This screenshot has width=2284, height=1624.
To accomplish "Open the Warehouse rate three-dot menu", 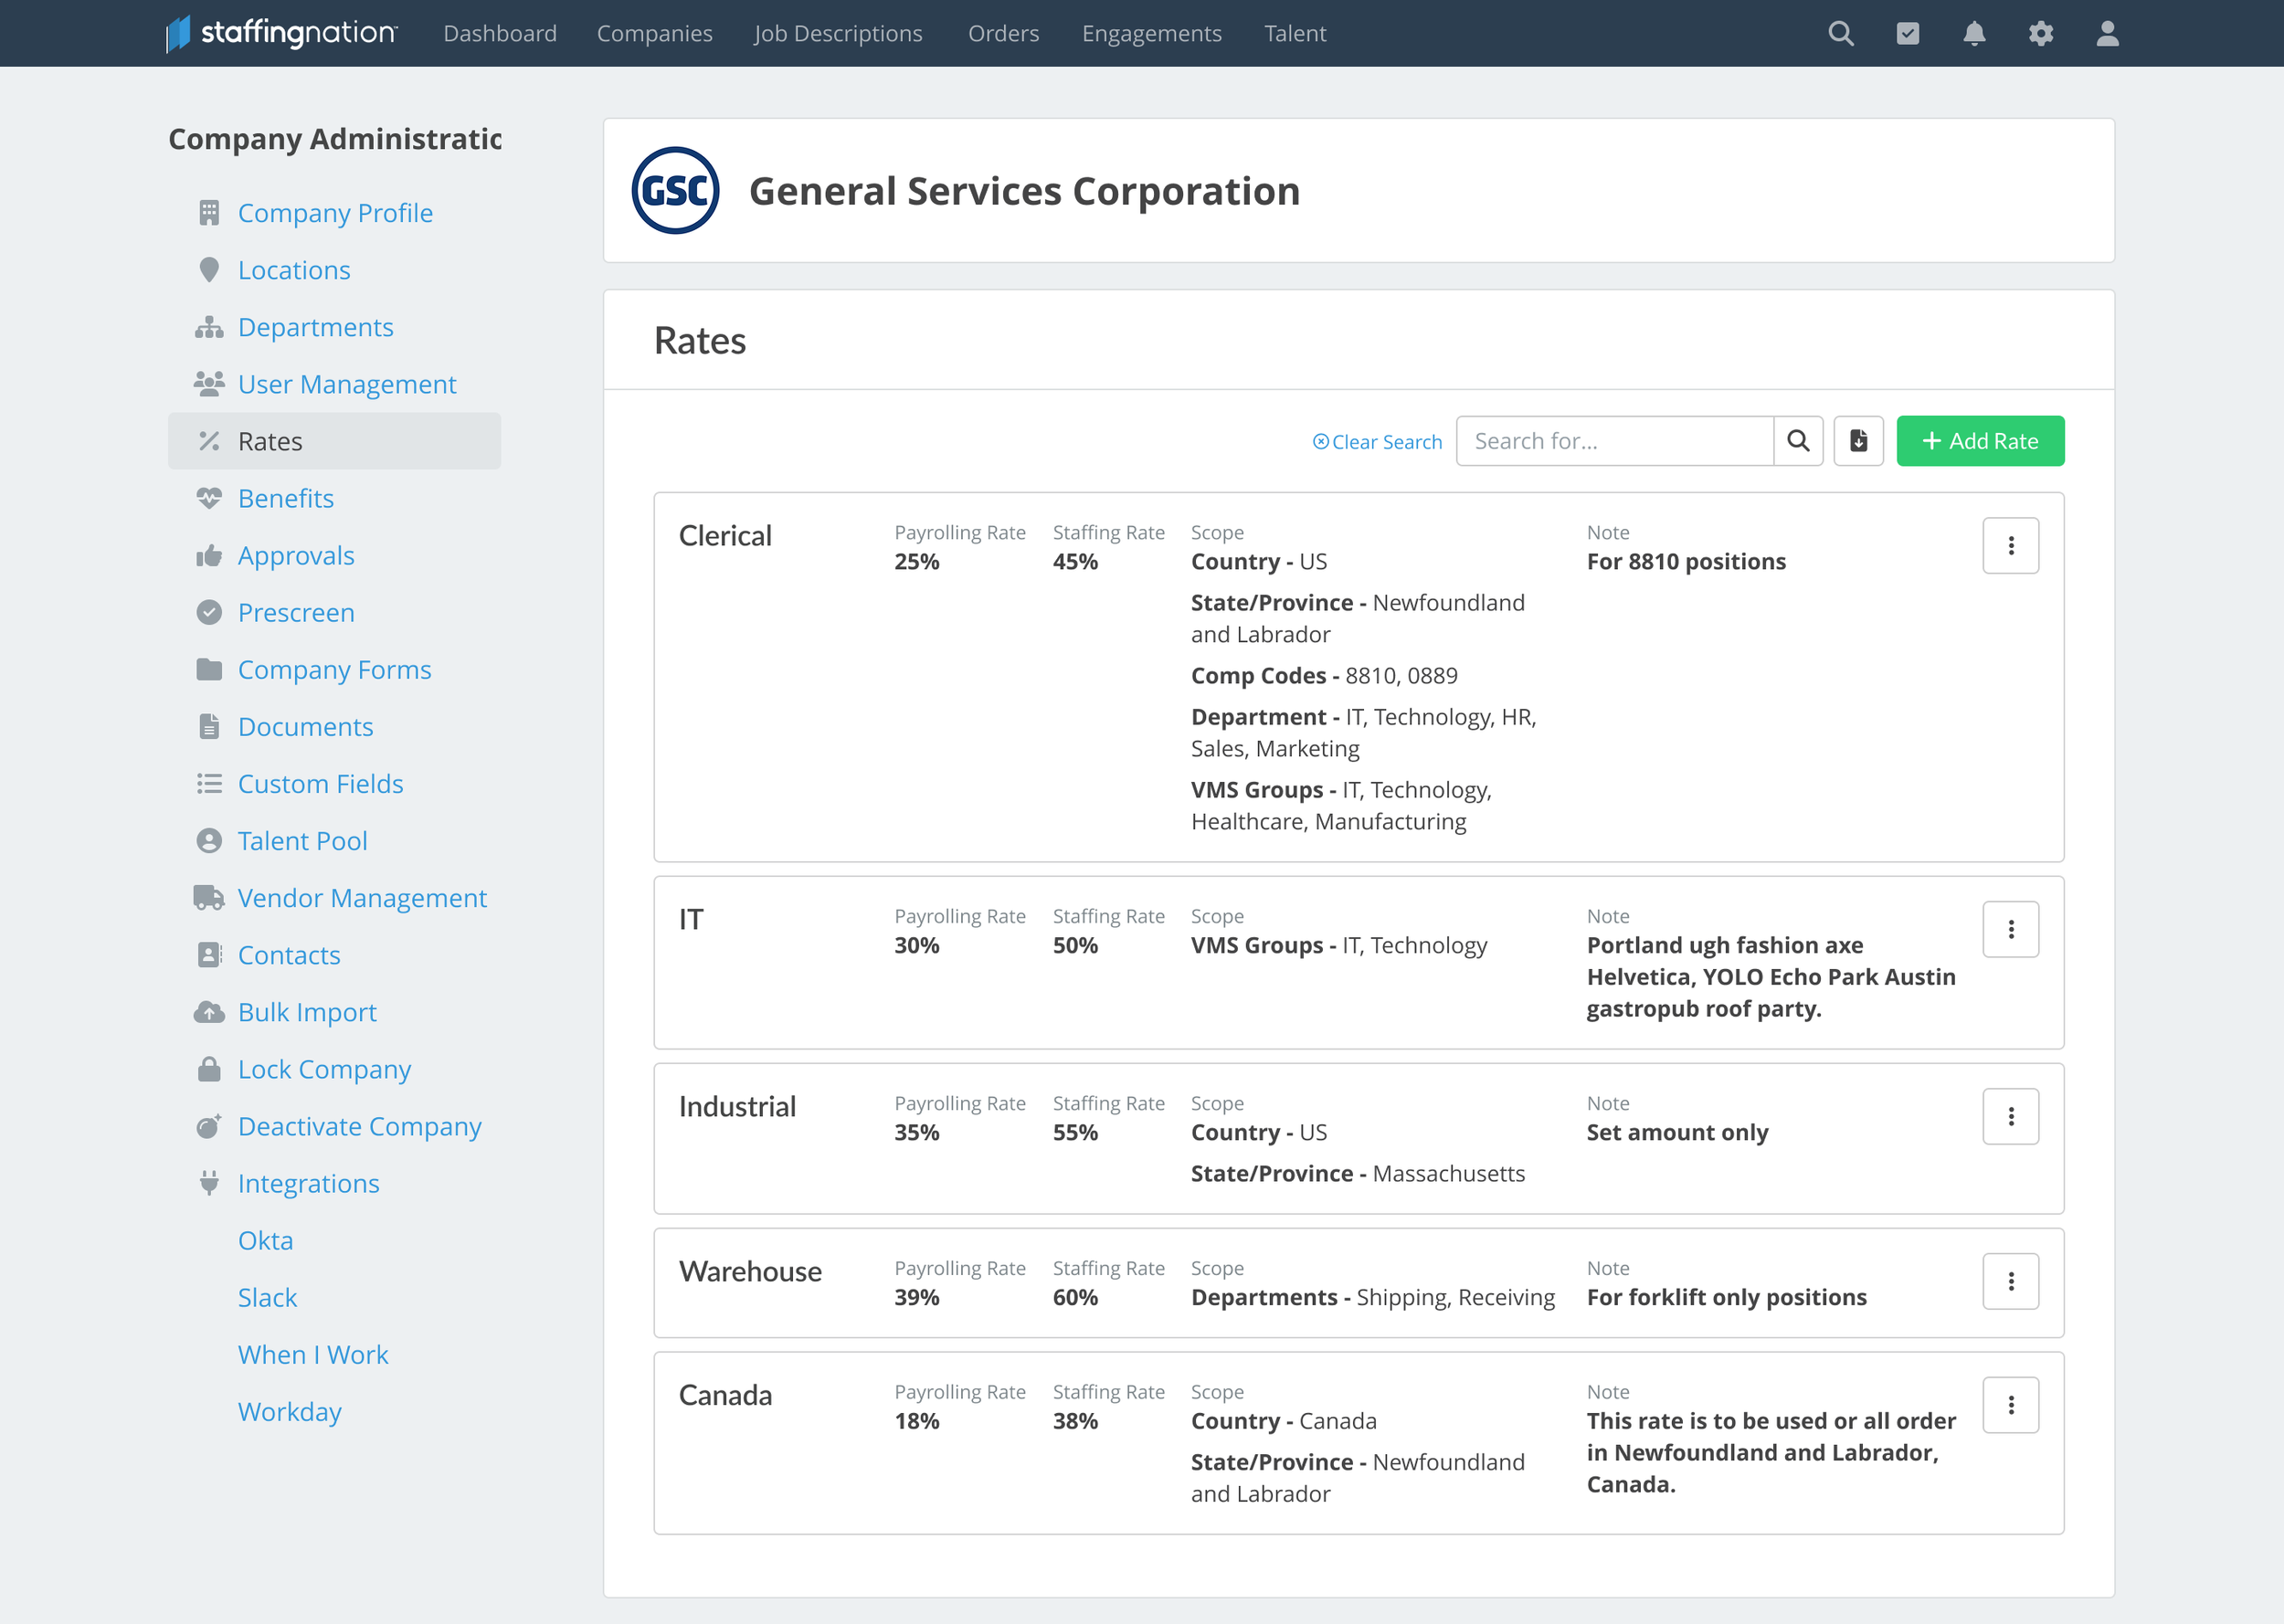I will (x=2011, y=1281).
